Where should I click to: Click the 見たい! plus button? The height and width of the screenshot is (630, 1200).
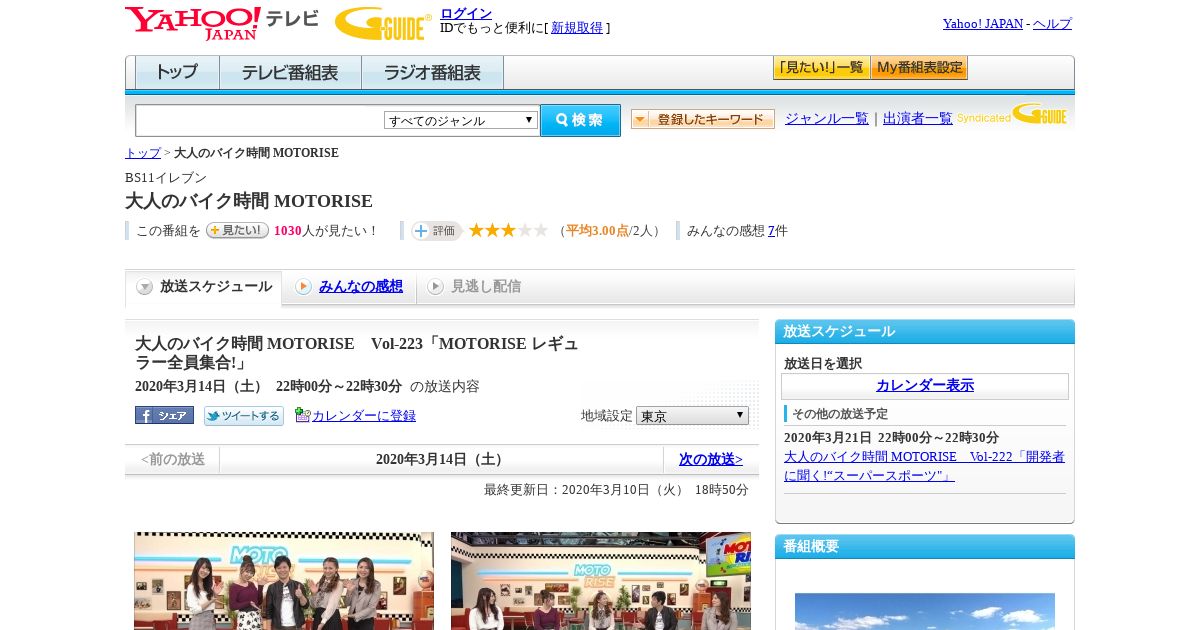pyautogui.click(x=237, y=230)
